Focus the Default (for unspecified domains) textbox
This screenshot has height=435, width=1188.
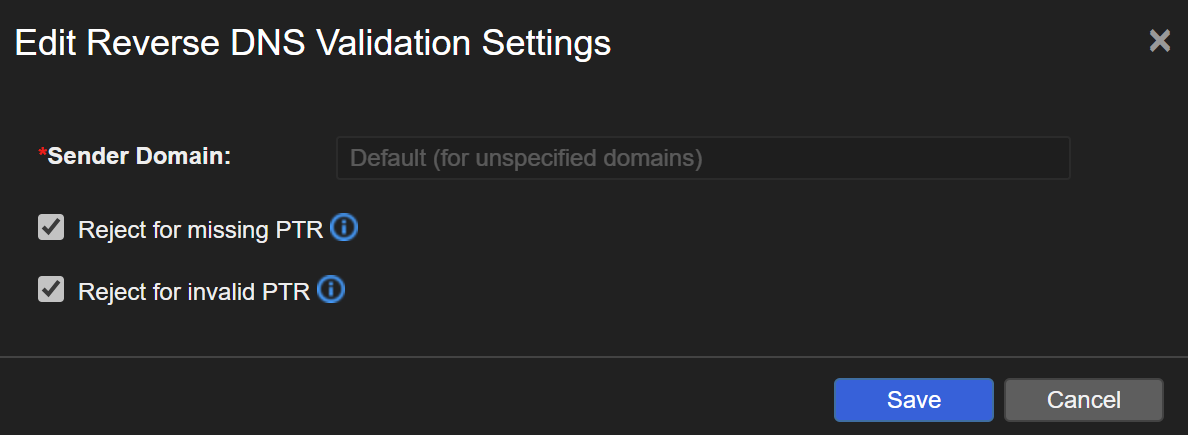(703, 158)
